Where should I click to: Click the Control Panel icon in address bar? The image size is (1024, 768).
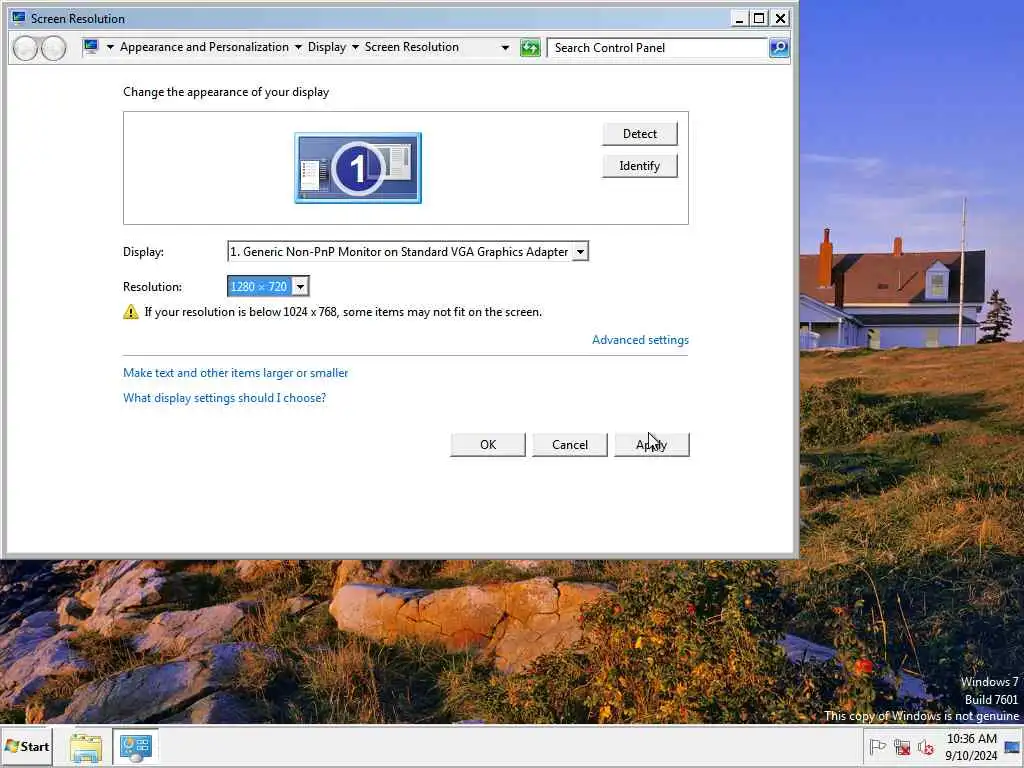pyautogui.click(x=91, y=47)
